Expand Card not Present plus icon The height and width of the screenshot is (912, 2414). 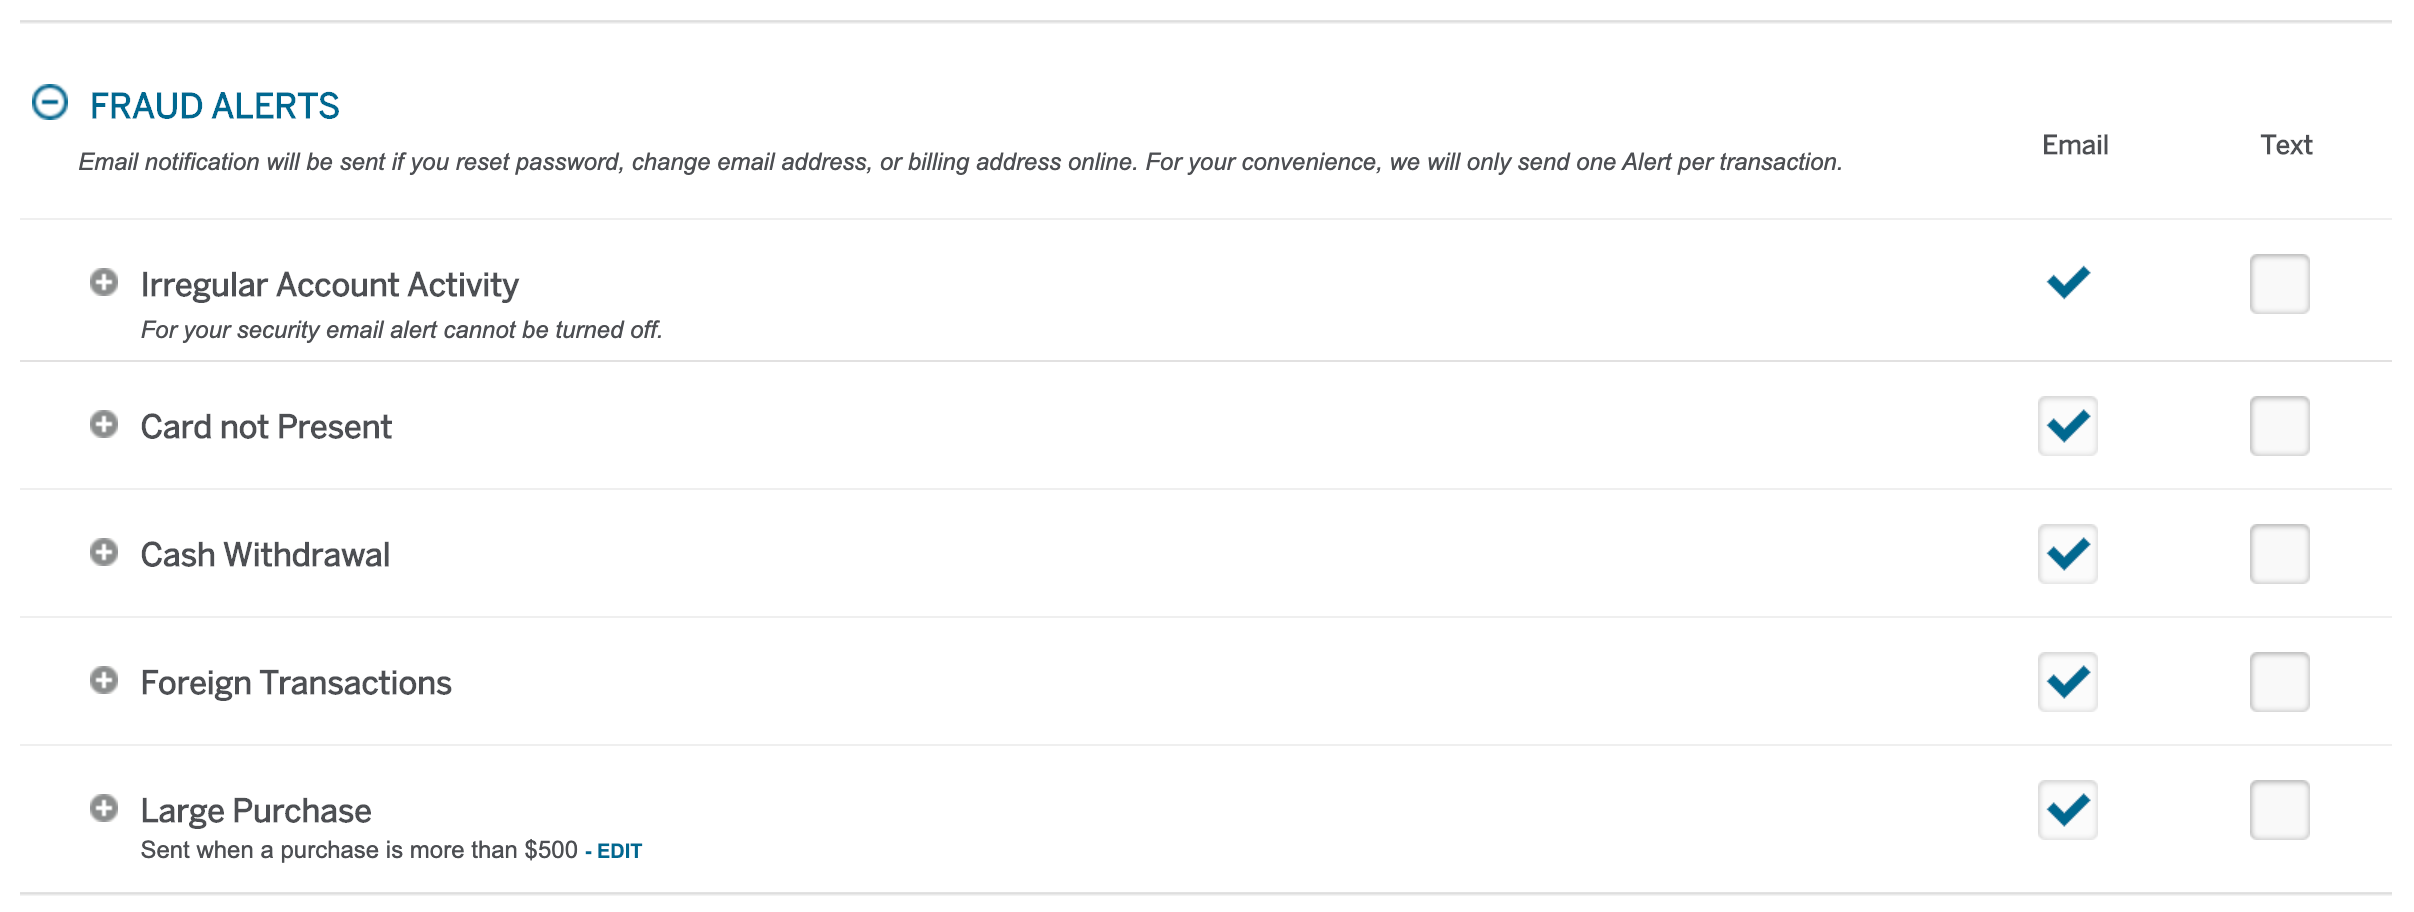point(104,425)
